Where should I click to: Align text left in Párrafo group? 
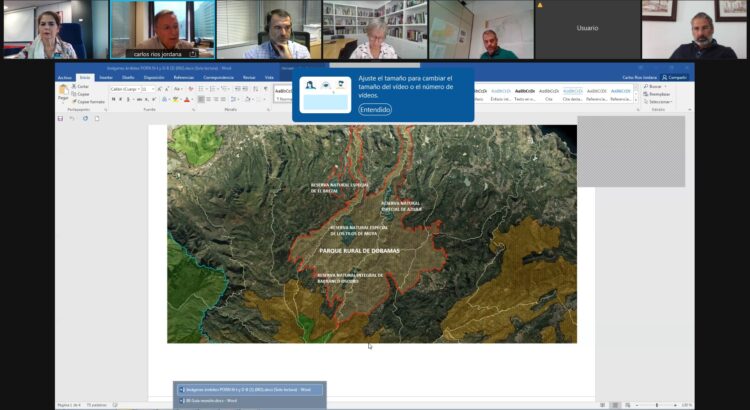(201, 99)
